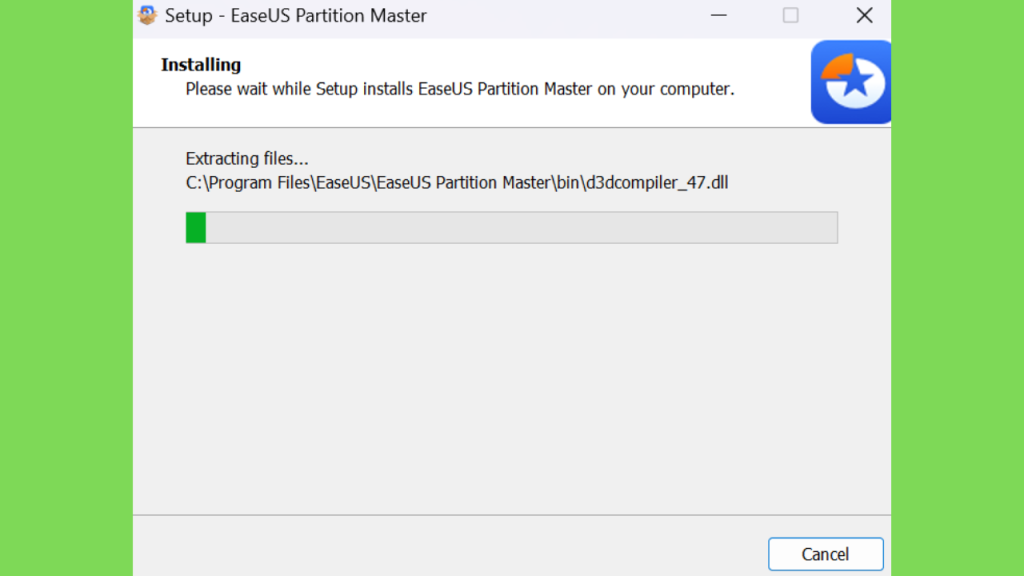Minimize the Setup window
Image resolution: width=1024 pixels, height=576 pixels.
pyautogui.click(x=718, y=15)
